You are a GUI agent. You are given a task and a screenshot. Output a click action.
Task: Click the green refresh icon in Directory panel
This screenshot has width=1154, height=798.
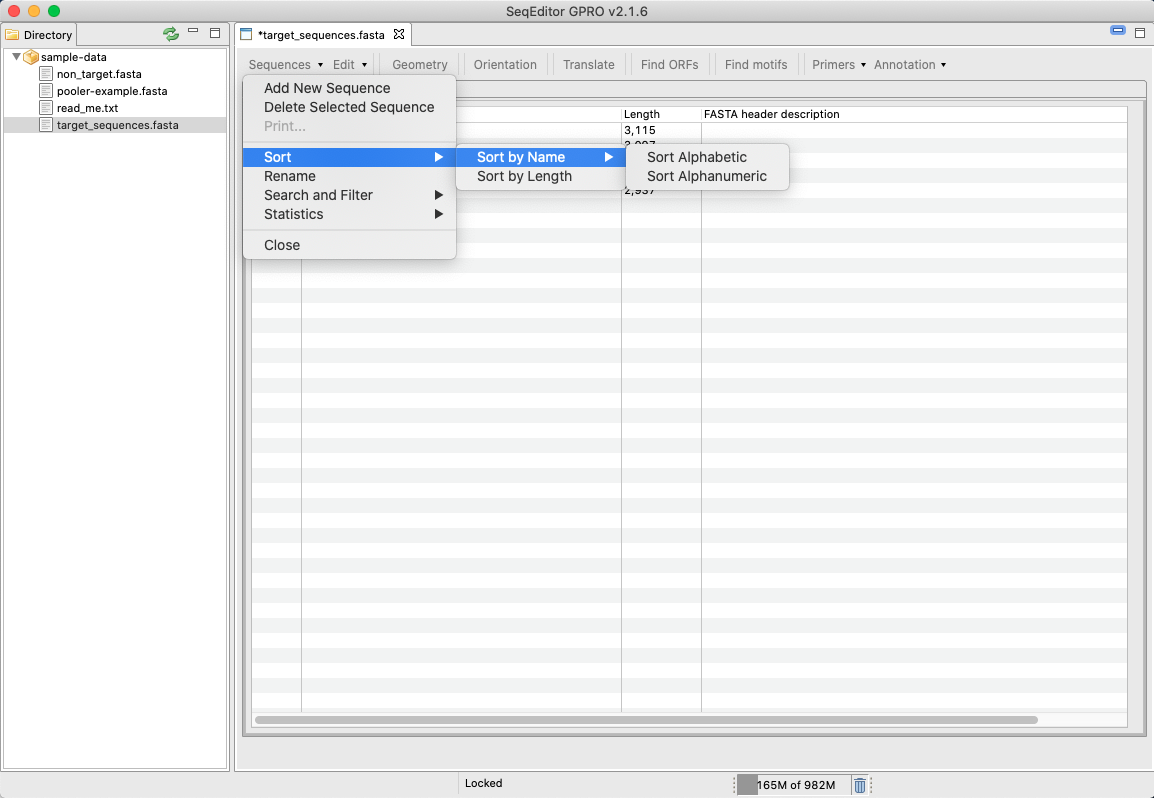click(171, 34)
